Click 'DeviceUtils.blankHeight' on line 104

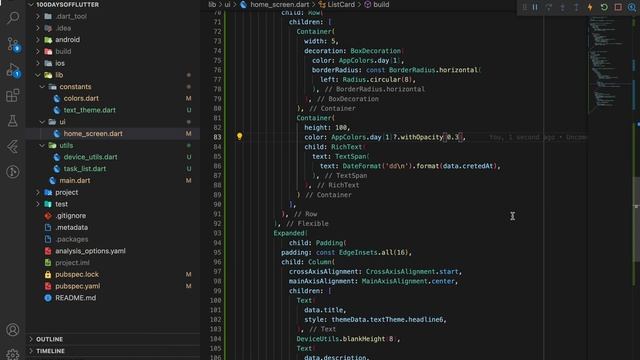click(341, 339)
